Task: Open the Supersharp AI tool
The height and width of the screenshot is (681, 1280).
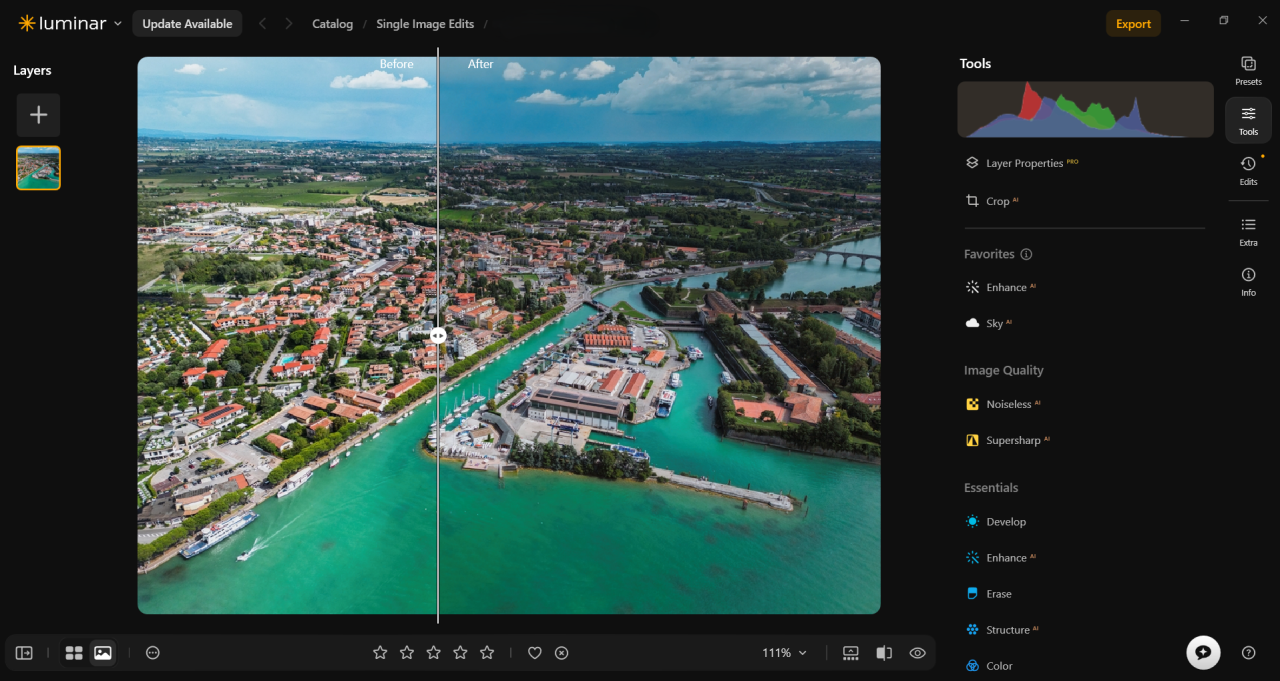Action: pyautogui.click(x=1007, y=440)
